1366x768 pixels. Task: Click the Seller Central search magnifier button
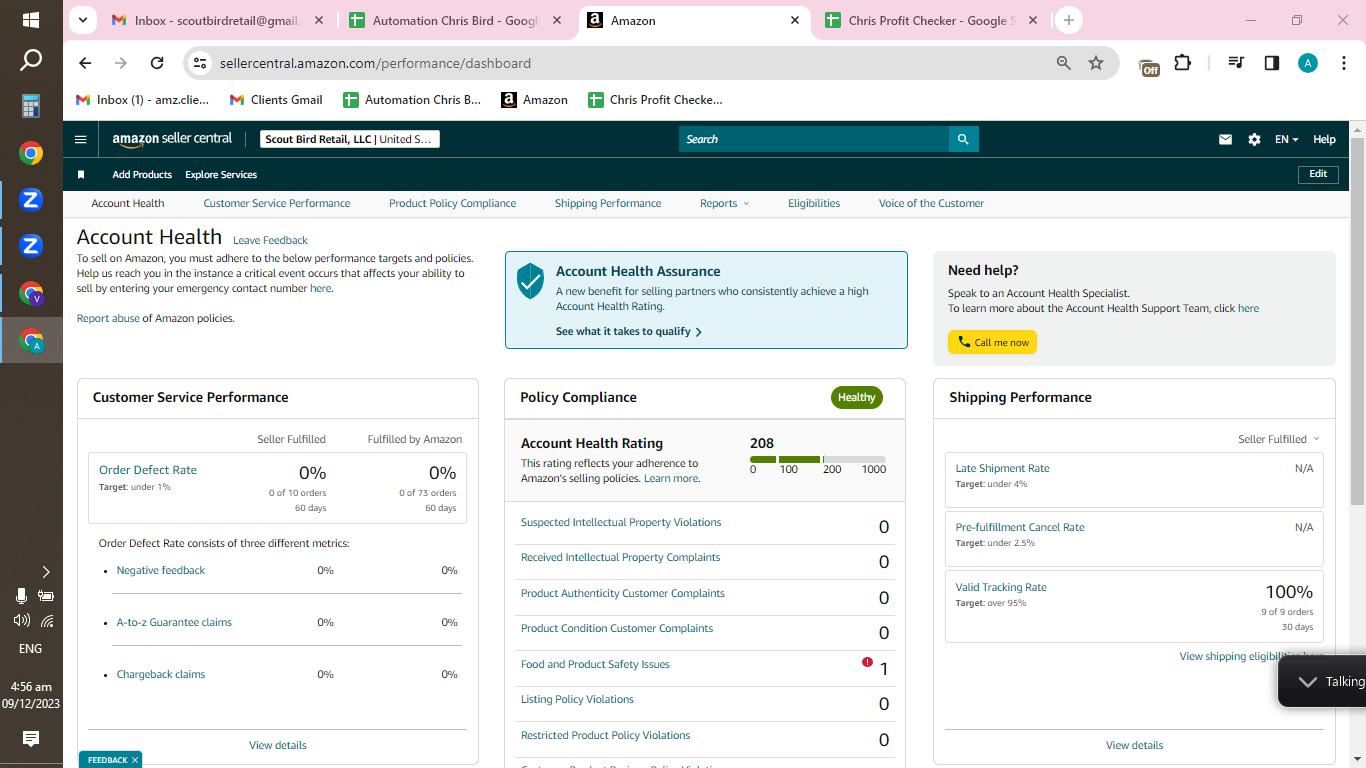tap(963, 139)
